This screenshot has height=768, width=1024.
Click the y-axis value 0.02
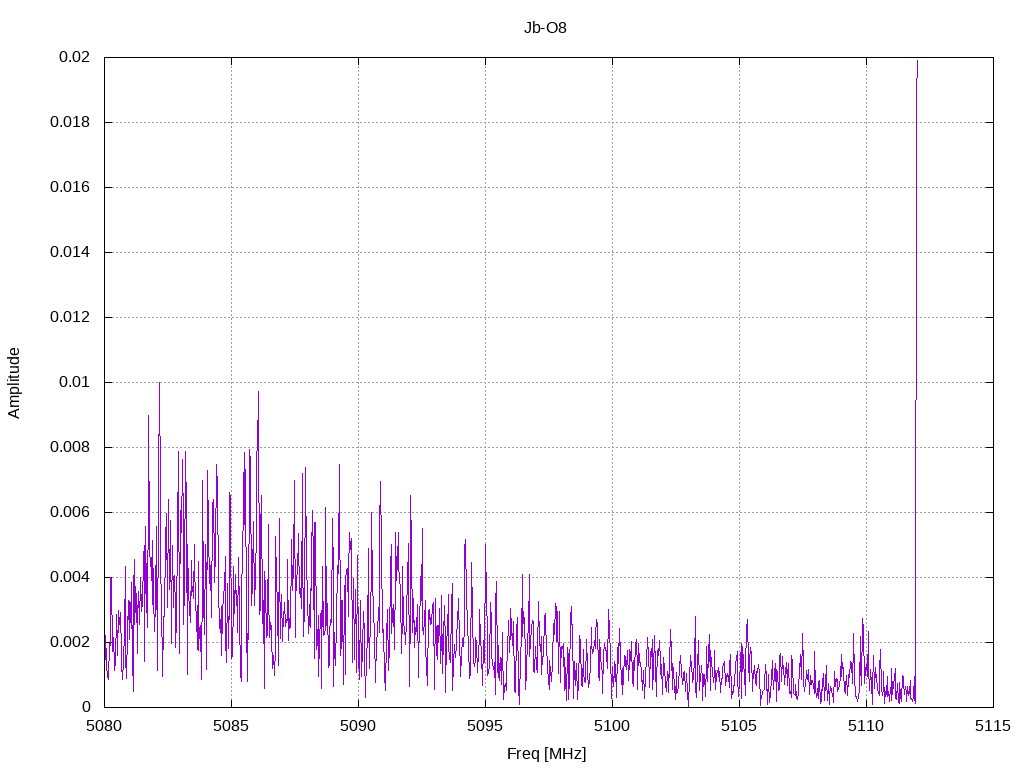pos(74,57)
